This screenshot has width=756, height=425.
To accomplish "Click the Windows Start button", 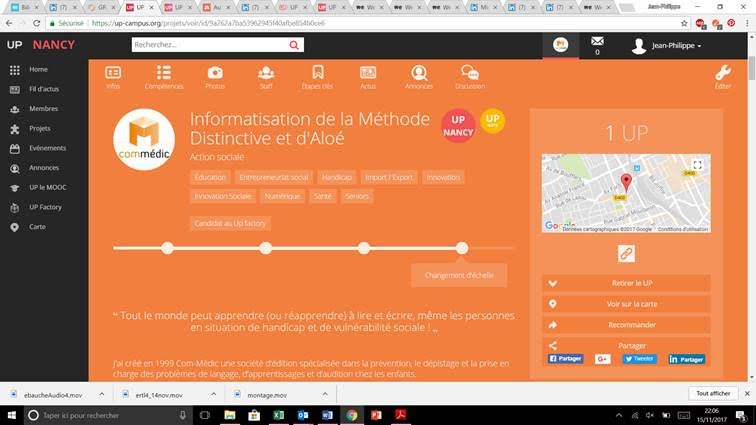I will [x=12, y=415].
